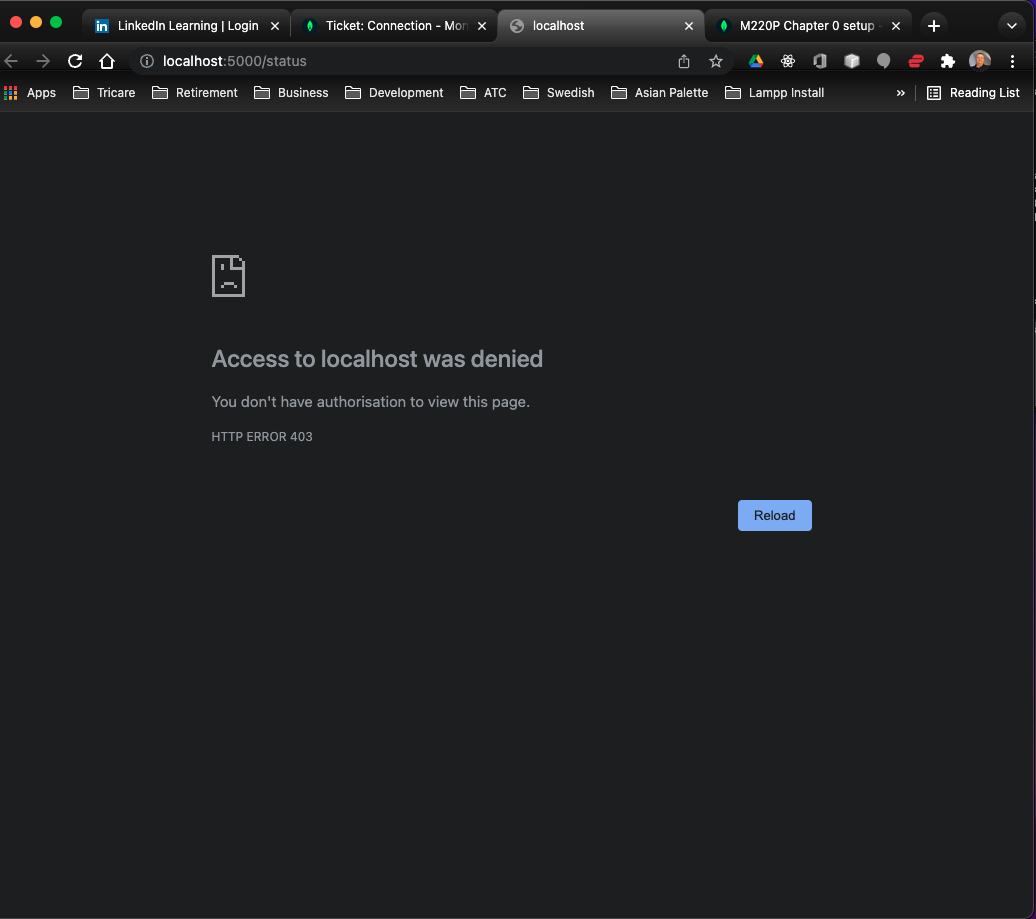
Task: Open the Extensions puzzle piece icon
Action: click(x=947, y=61)
